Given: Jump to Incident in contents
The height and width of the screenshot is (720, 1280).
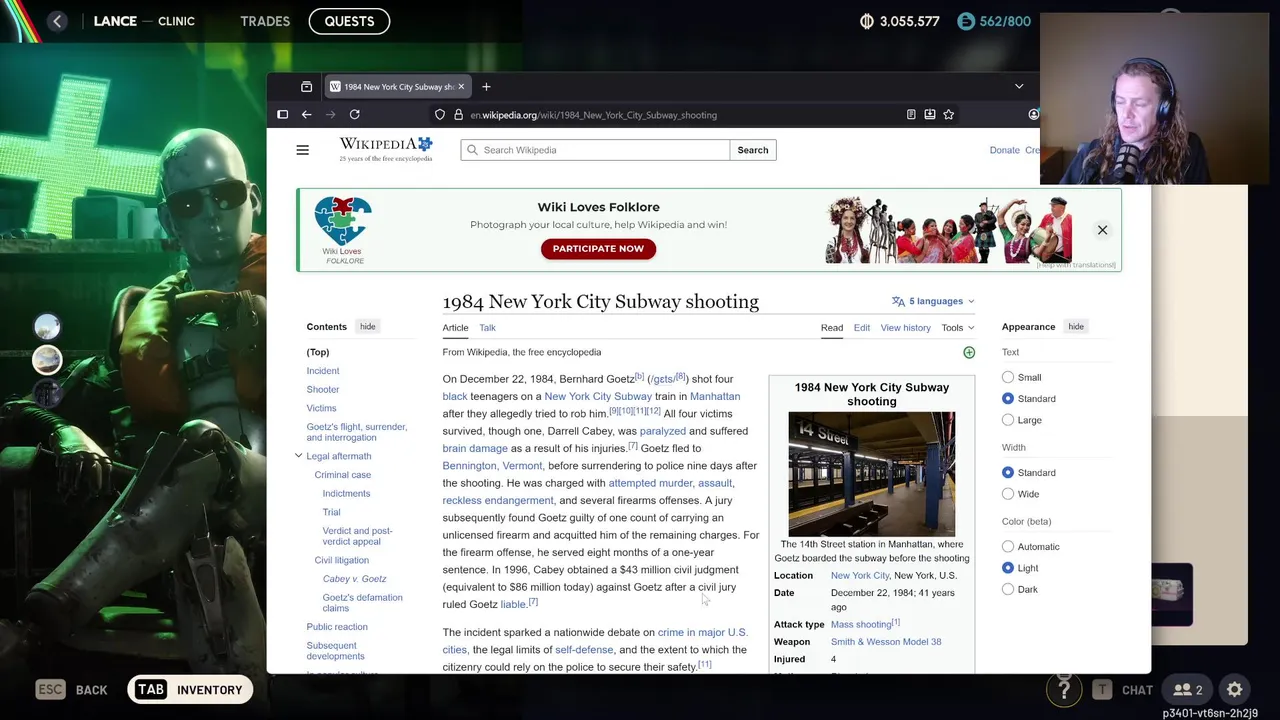Looking at the screenshot, I should 323,371.
